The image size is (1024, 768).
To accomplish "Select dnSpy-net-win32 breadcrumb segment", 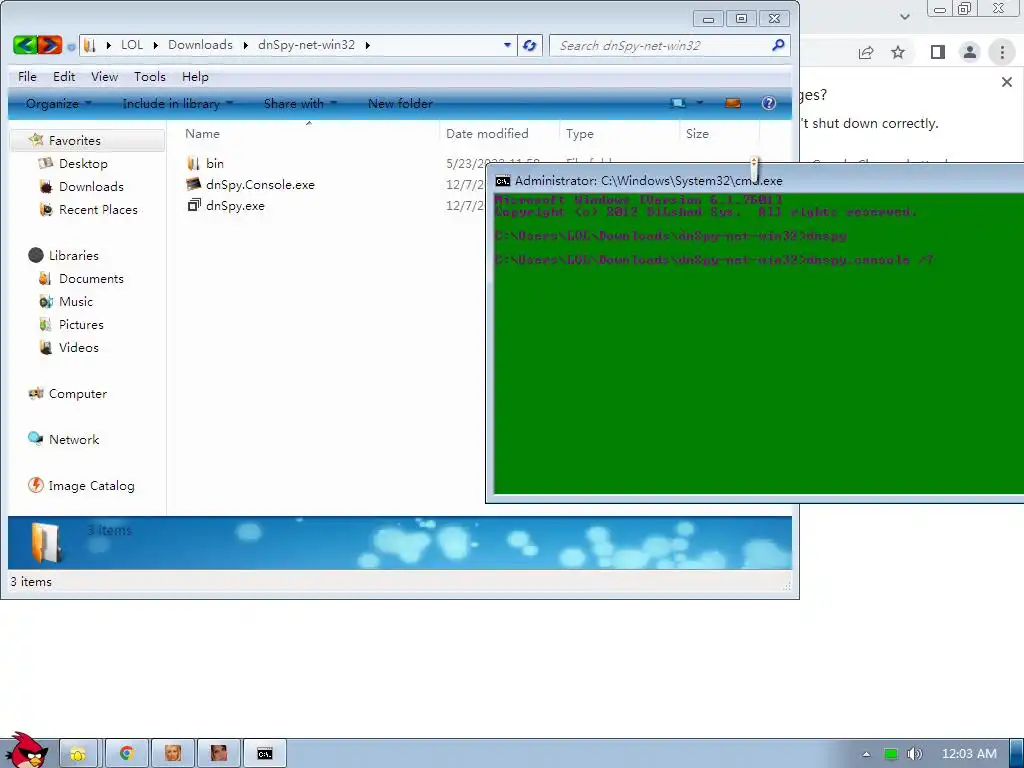I will (306, 45).
